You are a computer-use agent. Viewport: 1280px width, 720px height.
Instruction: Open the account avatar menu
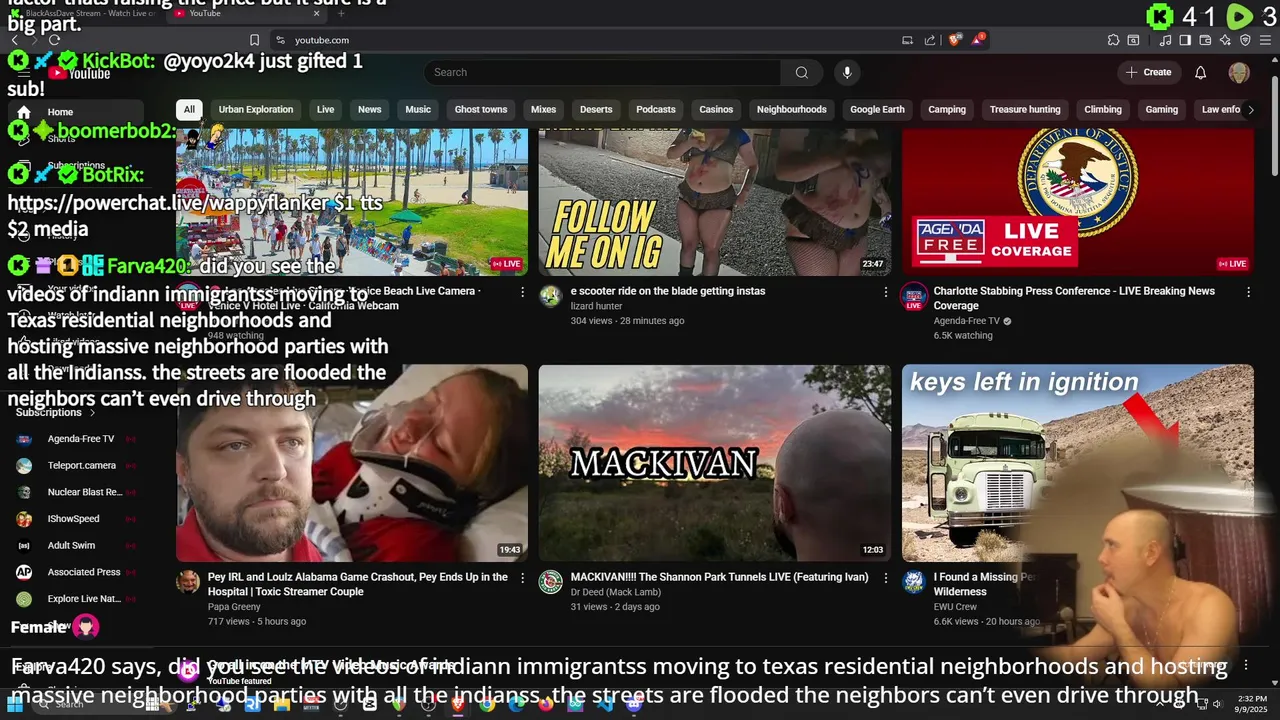pyautogui.click(x=1239, y=72)
